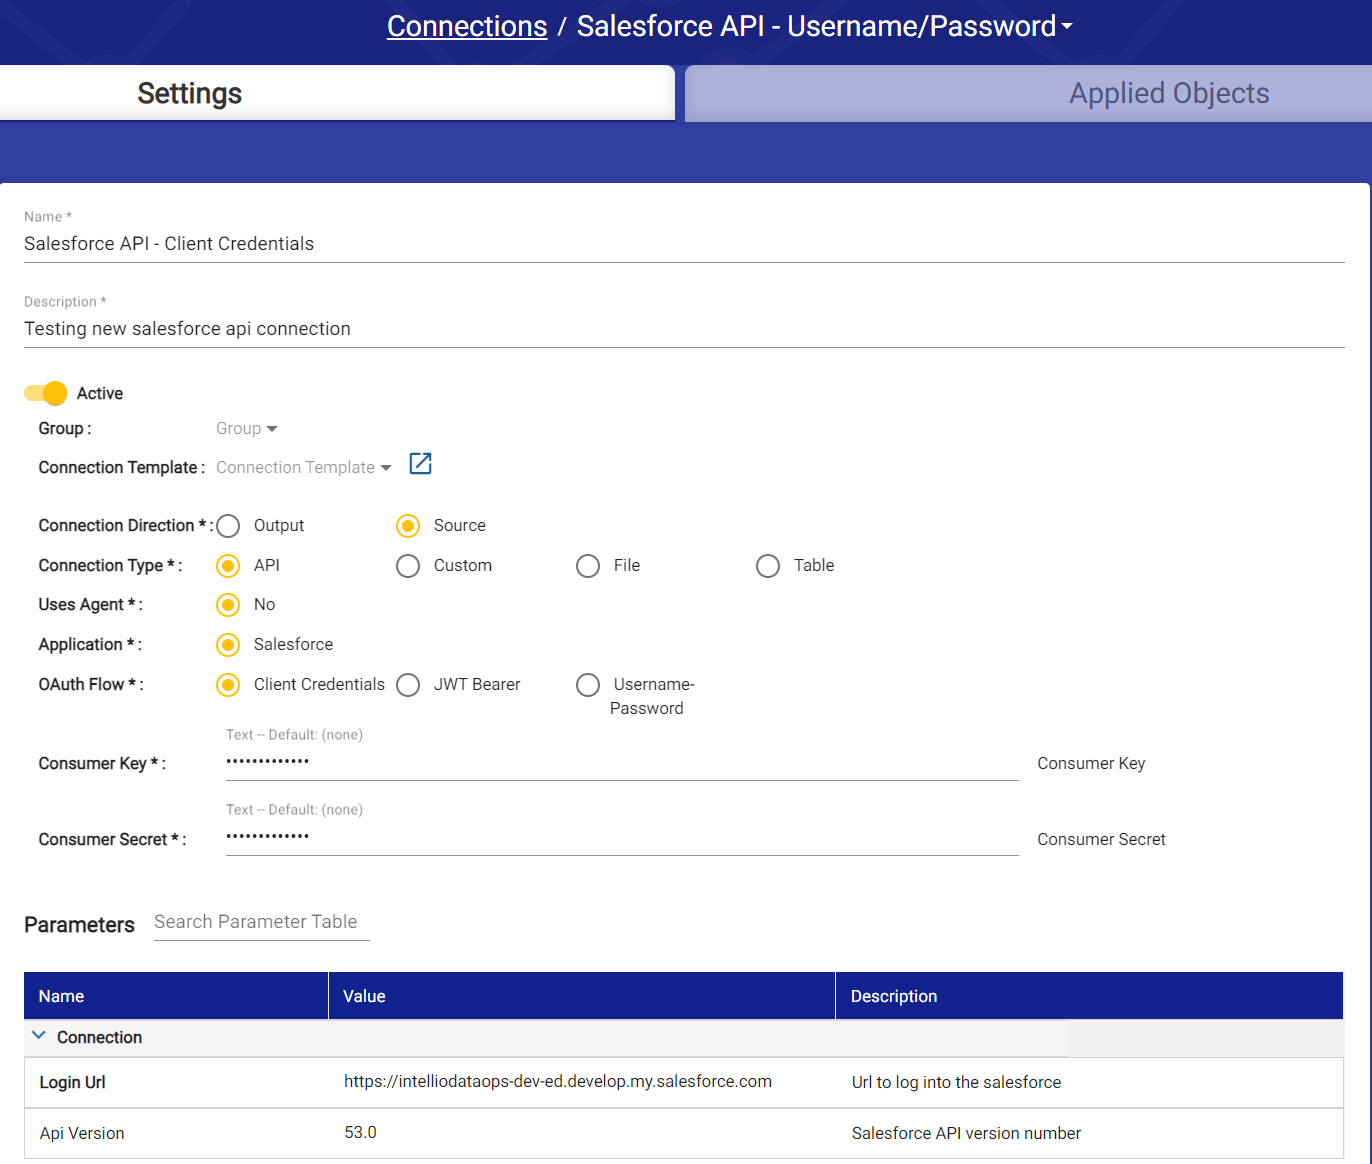The image size is (1372, 1164).
Task: Choose File connection type
Action: tap(588, 566)
